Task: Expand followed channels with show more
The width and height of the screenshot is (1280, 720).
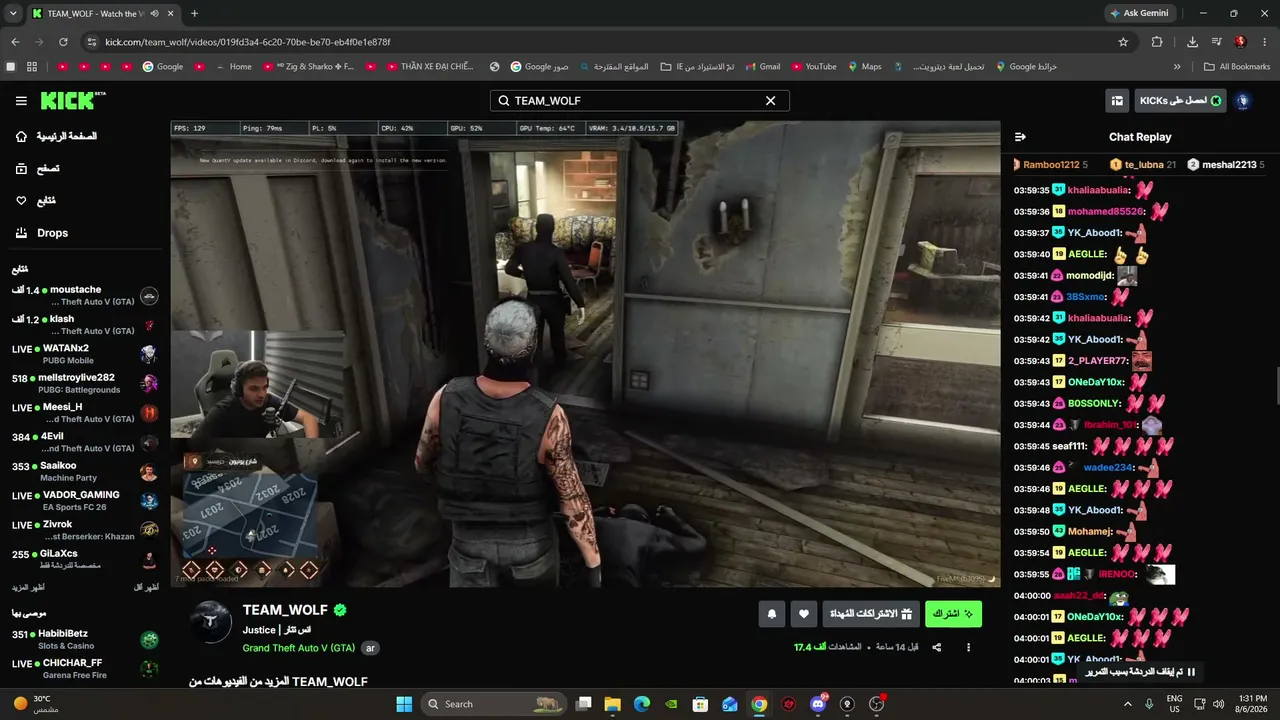Action: 30,587
